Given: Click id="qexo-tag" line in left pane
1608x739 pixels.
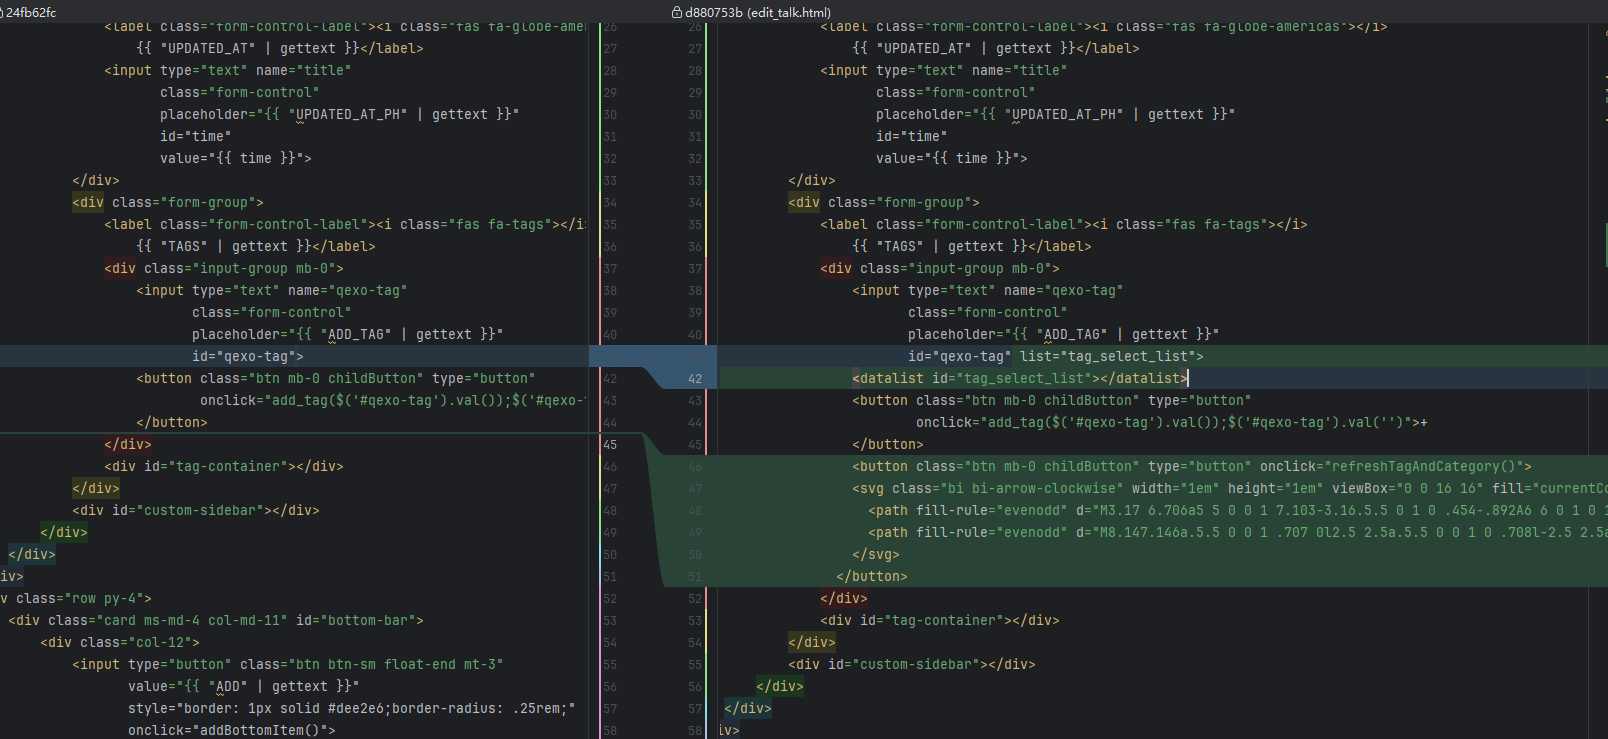Looking at the screenshot, I should pos(247,357).
